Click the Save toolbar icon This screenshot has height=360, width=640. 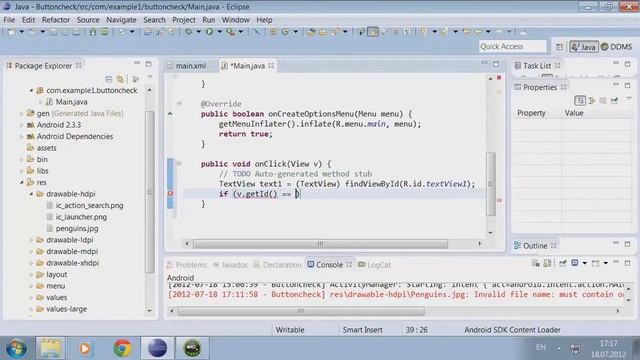[x=53, y=32]
